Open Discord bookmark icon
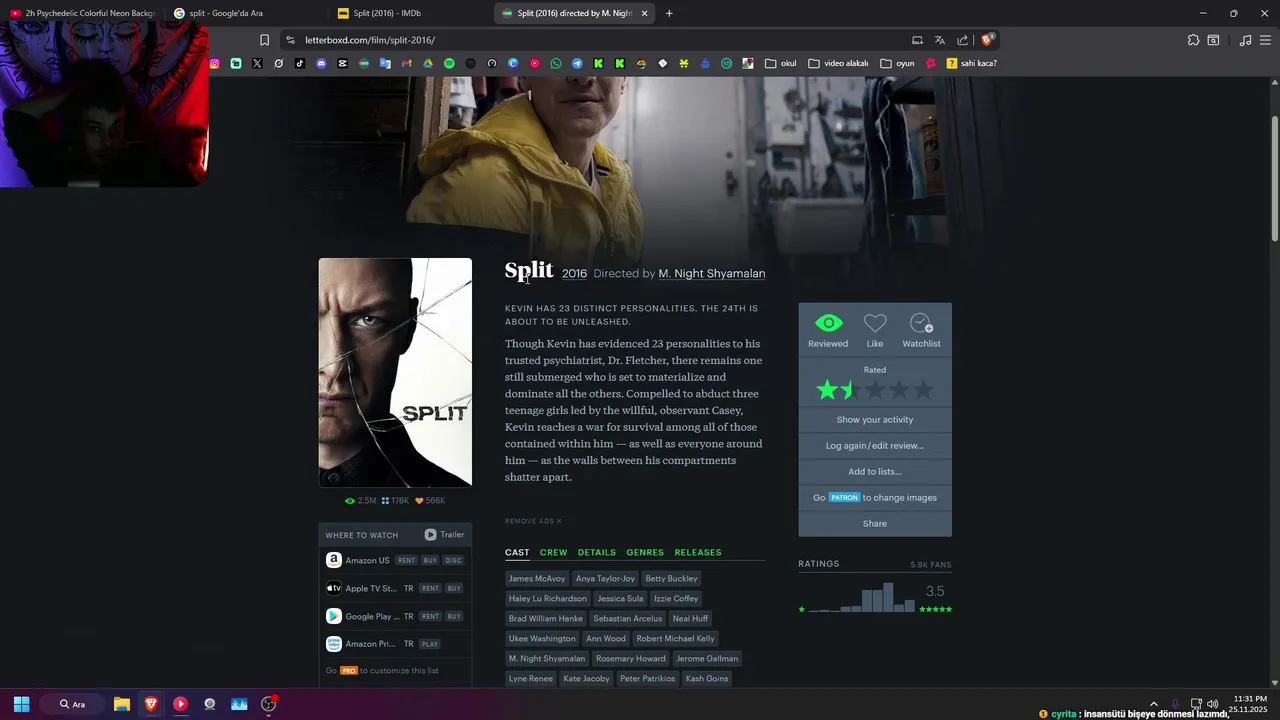 (x=321, y=63)
